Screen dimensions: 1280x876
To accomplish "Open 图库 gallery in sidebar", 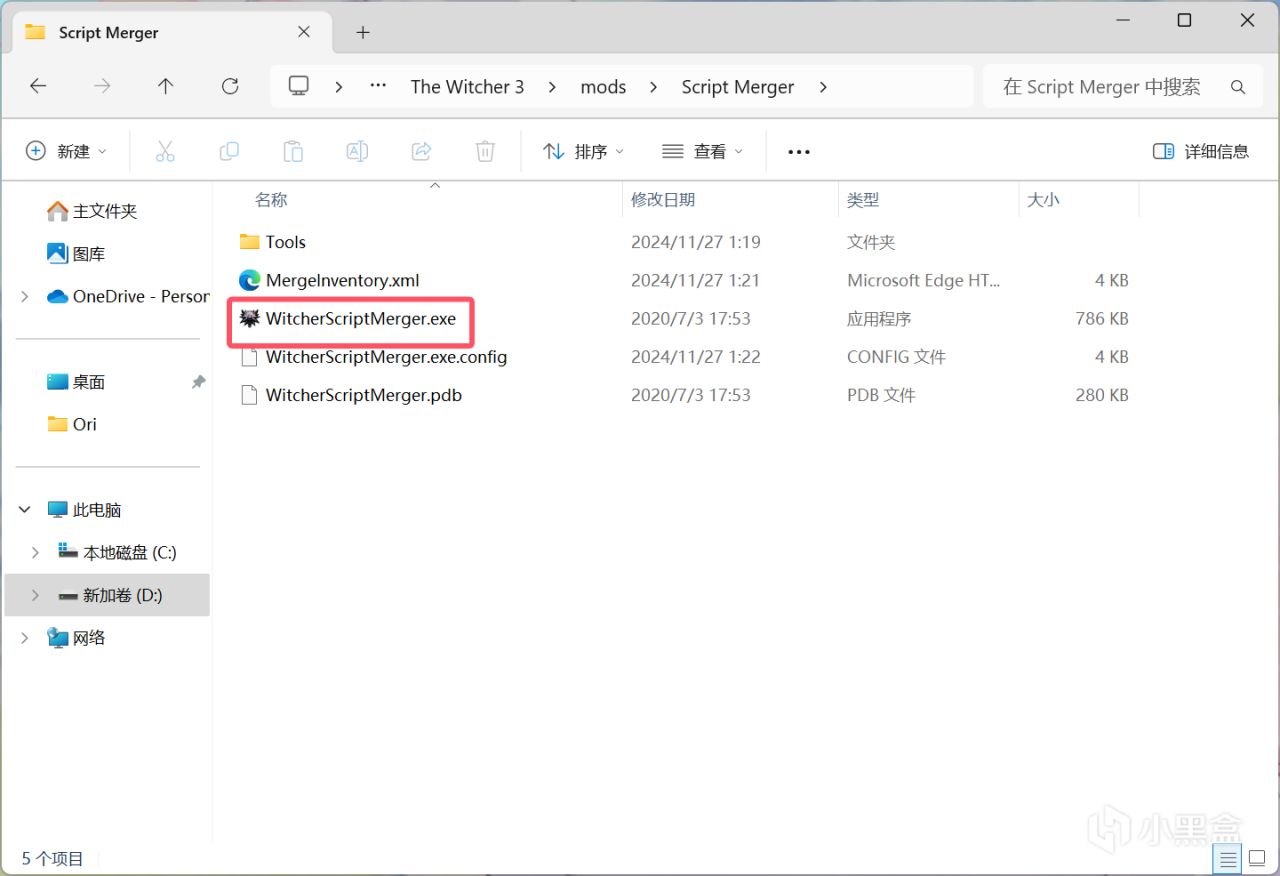I will click(76, 254).
